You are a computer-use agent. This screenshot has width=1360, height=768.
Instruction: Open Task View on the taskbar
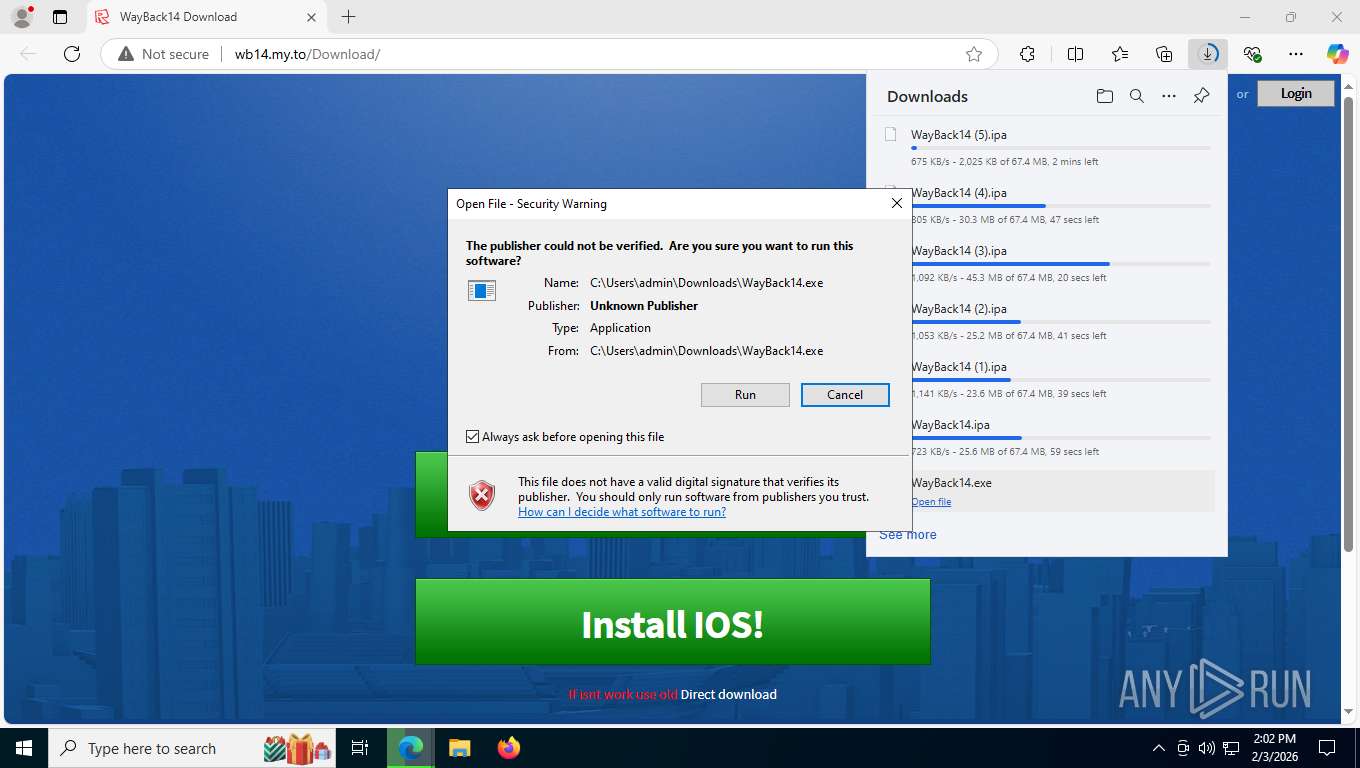(360, 748)
